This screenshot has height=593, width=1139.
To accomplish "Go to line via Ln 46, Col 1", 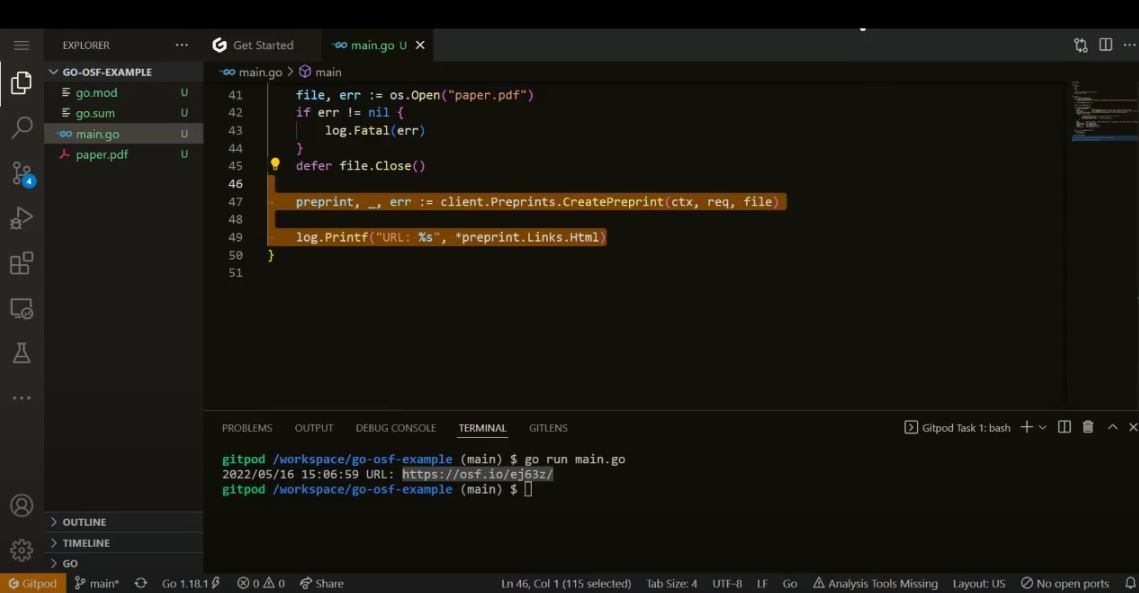I will click(x=566, y=584).
